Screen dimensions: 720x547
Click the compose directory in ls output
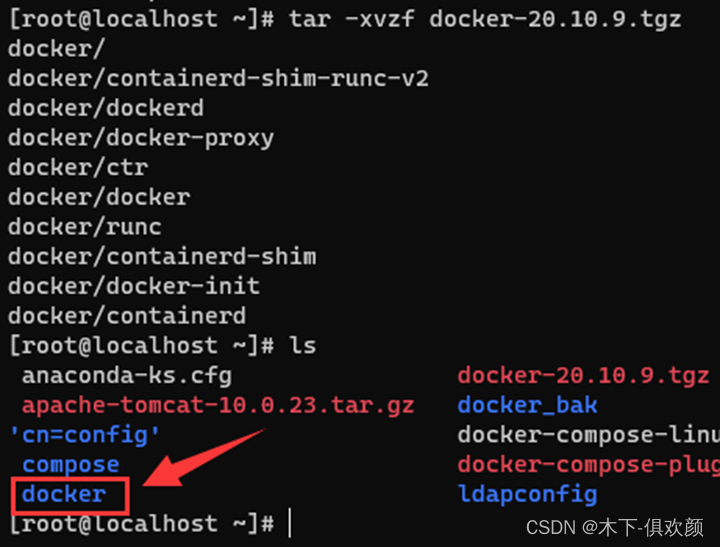coord(70,464)
